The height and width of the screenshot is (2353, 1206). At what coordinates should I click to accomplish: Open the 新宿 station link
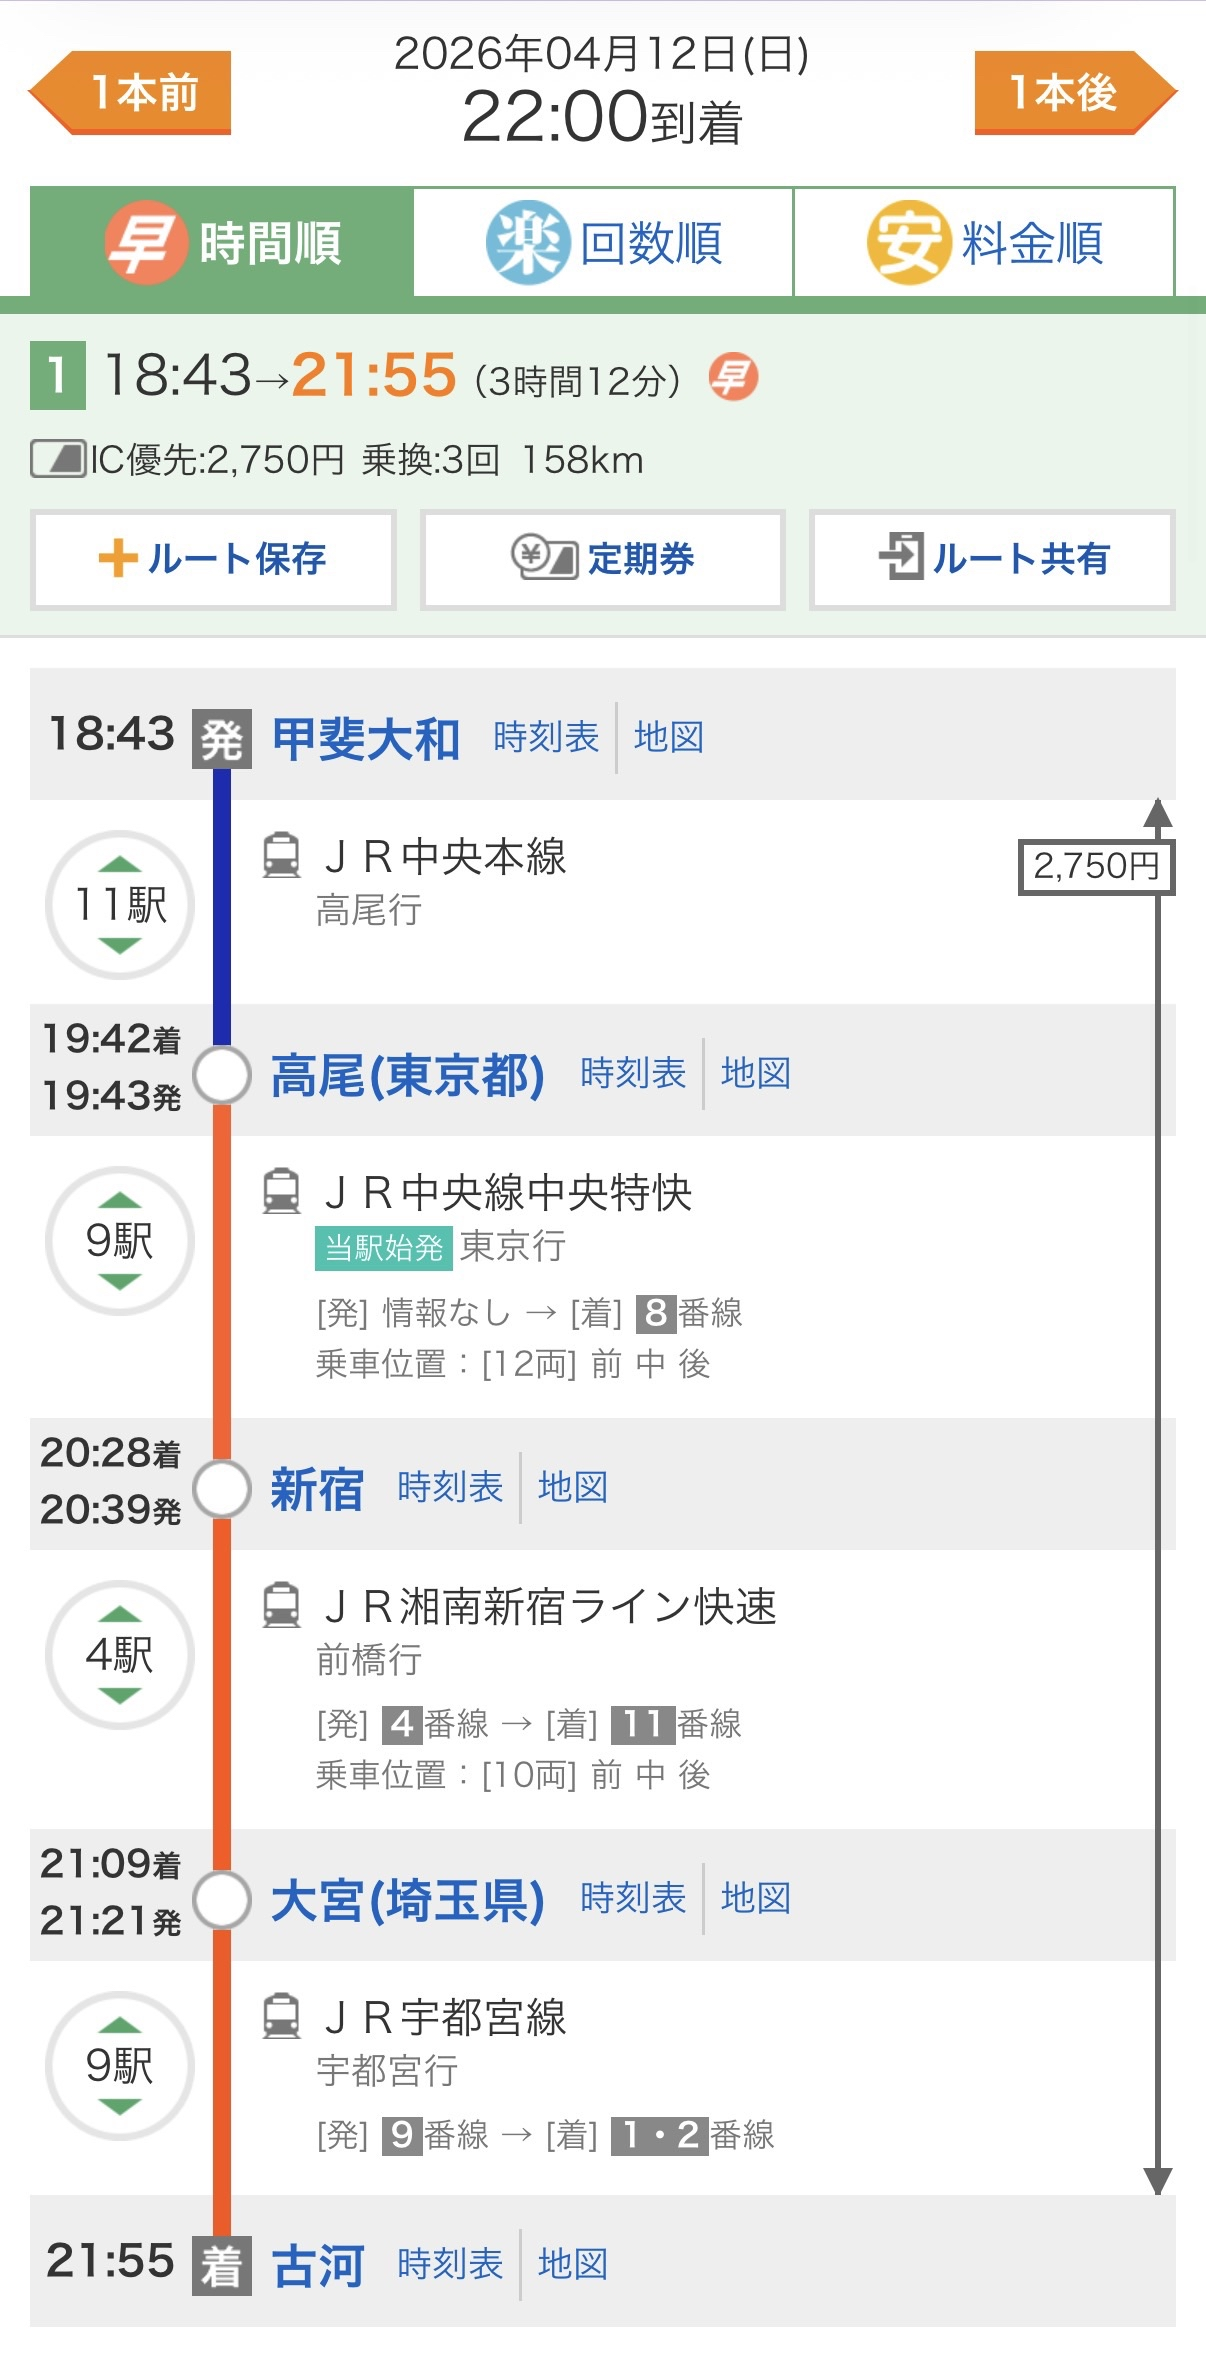(x=317, y=1489)
